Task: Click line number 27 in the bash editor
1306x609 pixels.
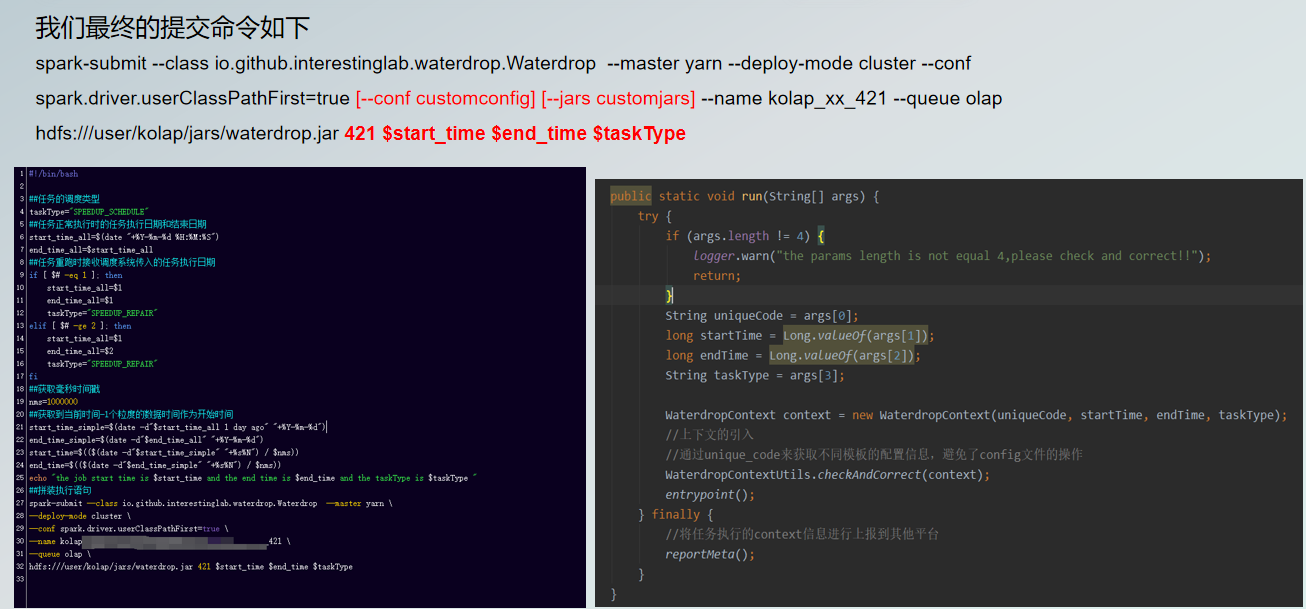Action: tap(19, 503)
